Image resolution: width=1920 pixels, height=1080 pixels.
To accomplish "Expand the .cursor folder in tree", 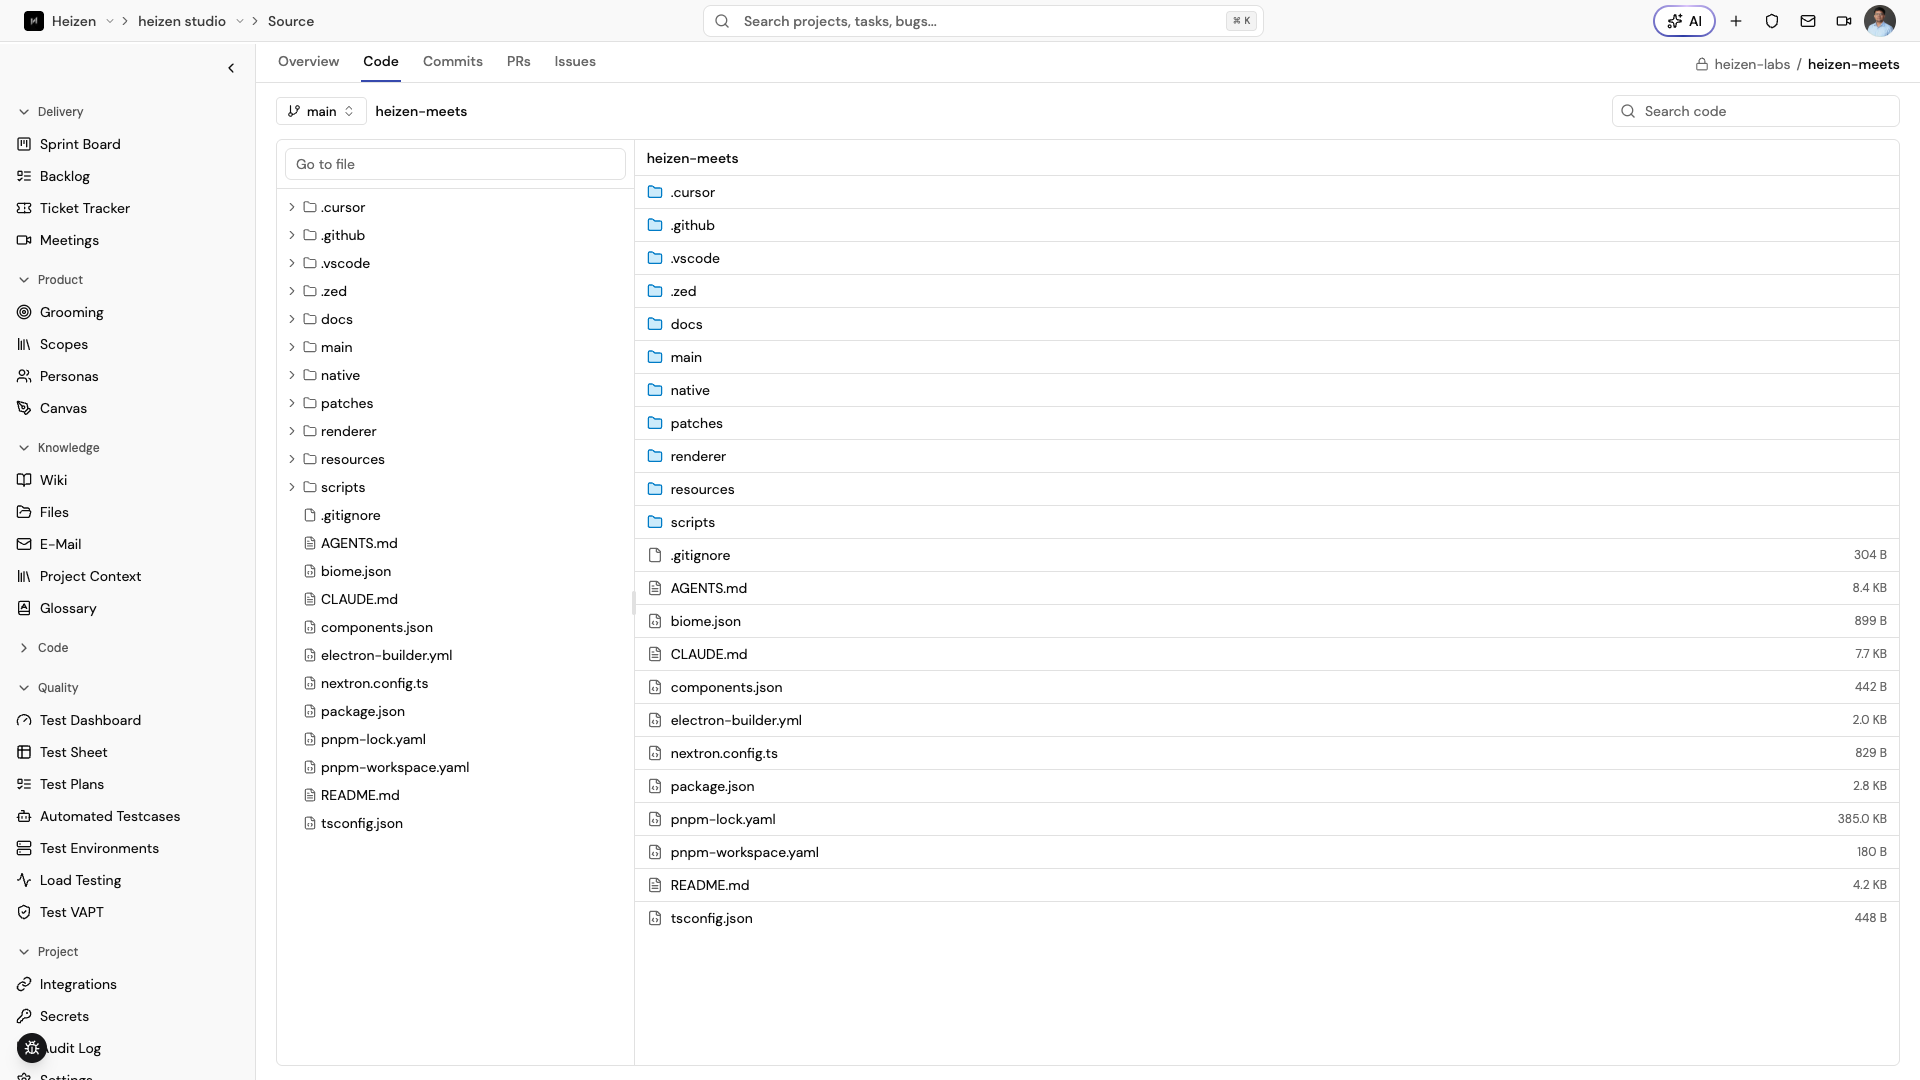I will click(292, 207).
